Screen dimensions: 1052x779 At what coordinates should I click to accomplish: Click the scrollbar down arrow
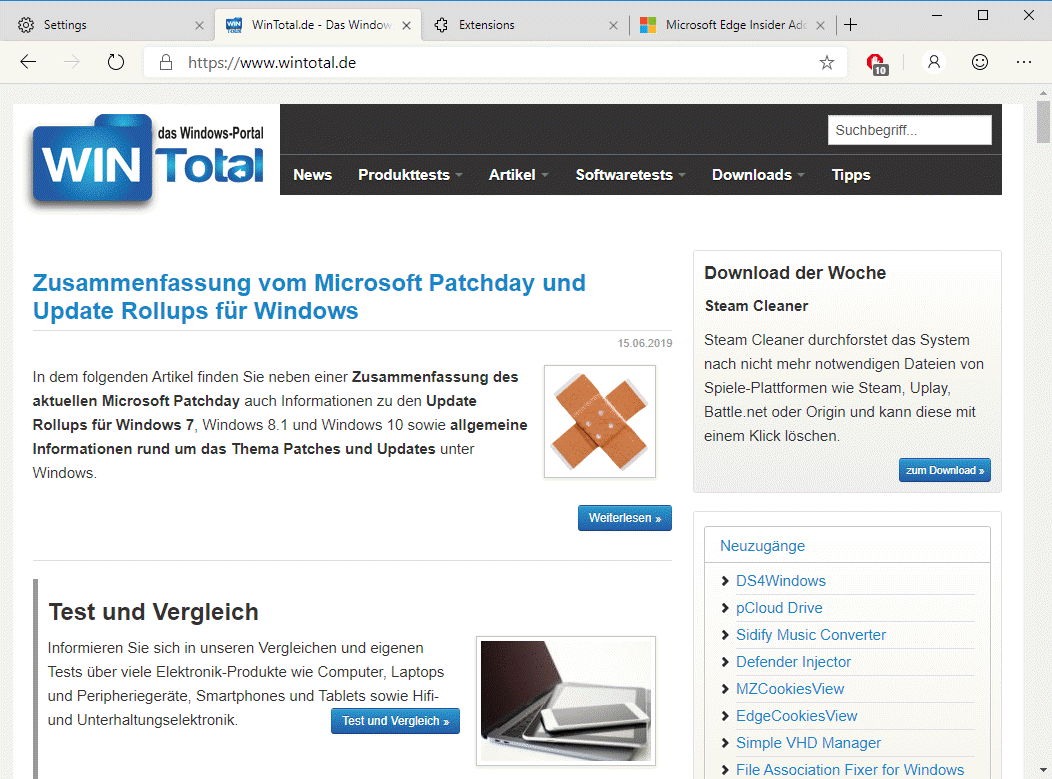[x=1043, y=770]
